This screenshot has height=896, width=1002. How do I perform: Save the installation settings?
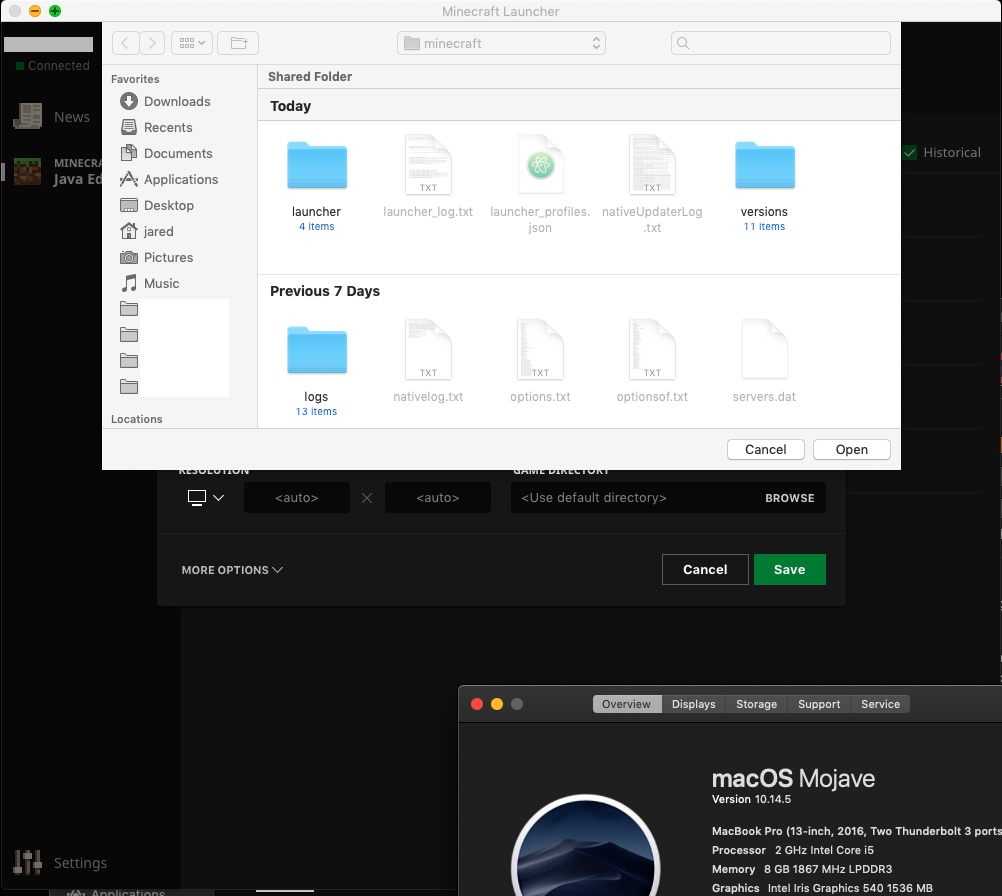point(790,569)
